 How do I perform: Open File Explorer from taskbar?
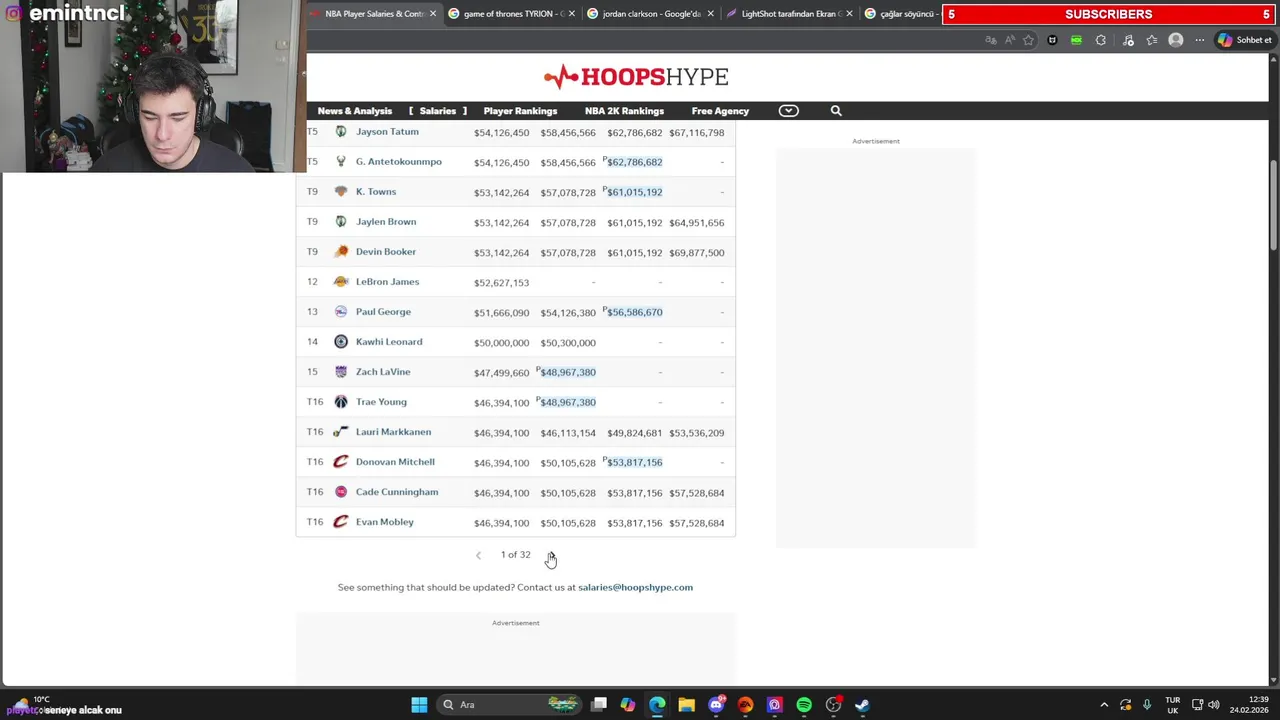pos(686,705)
